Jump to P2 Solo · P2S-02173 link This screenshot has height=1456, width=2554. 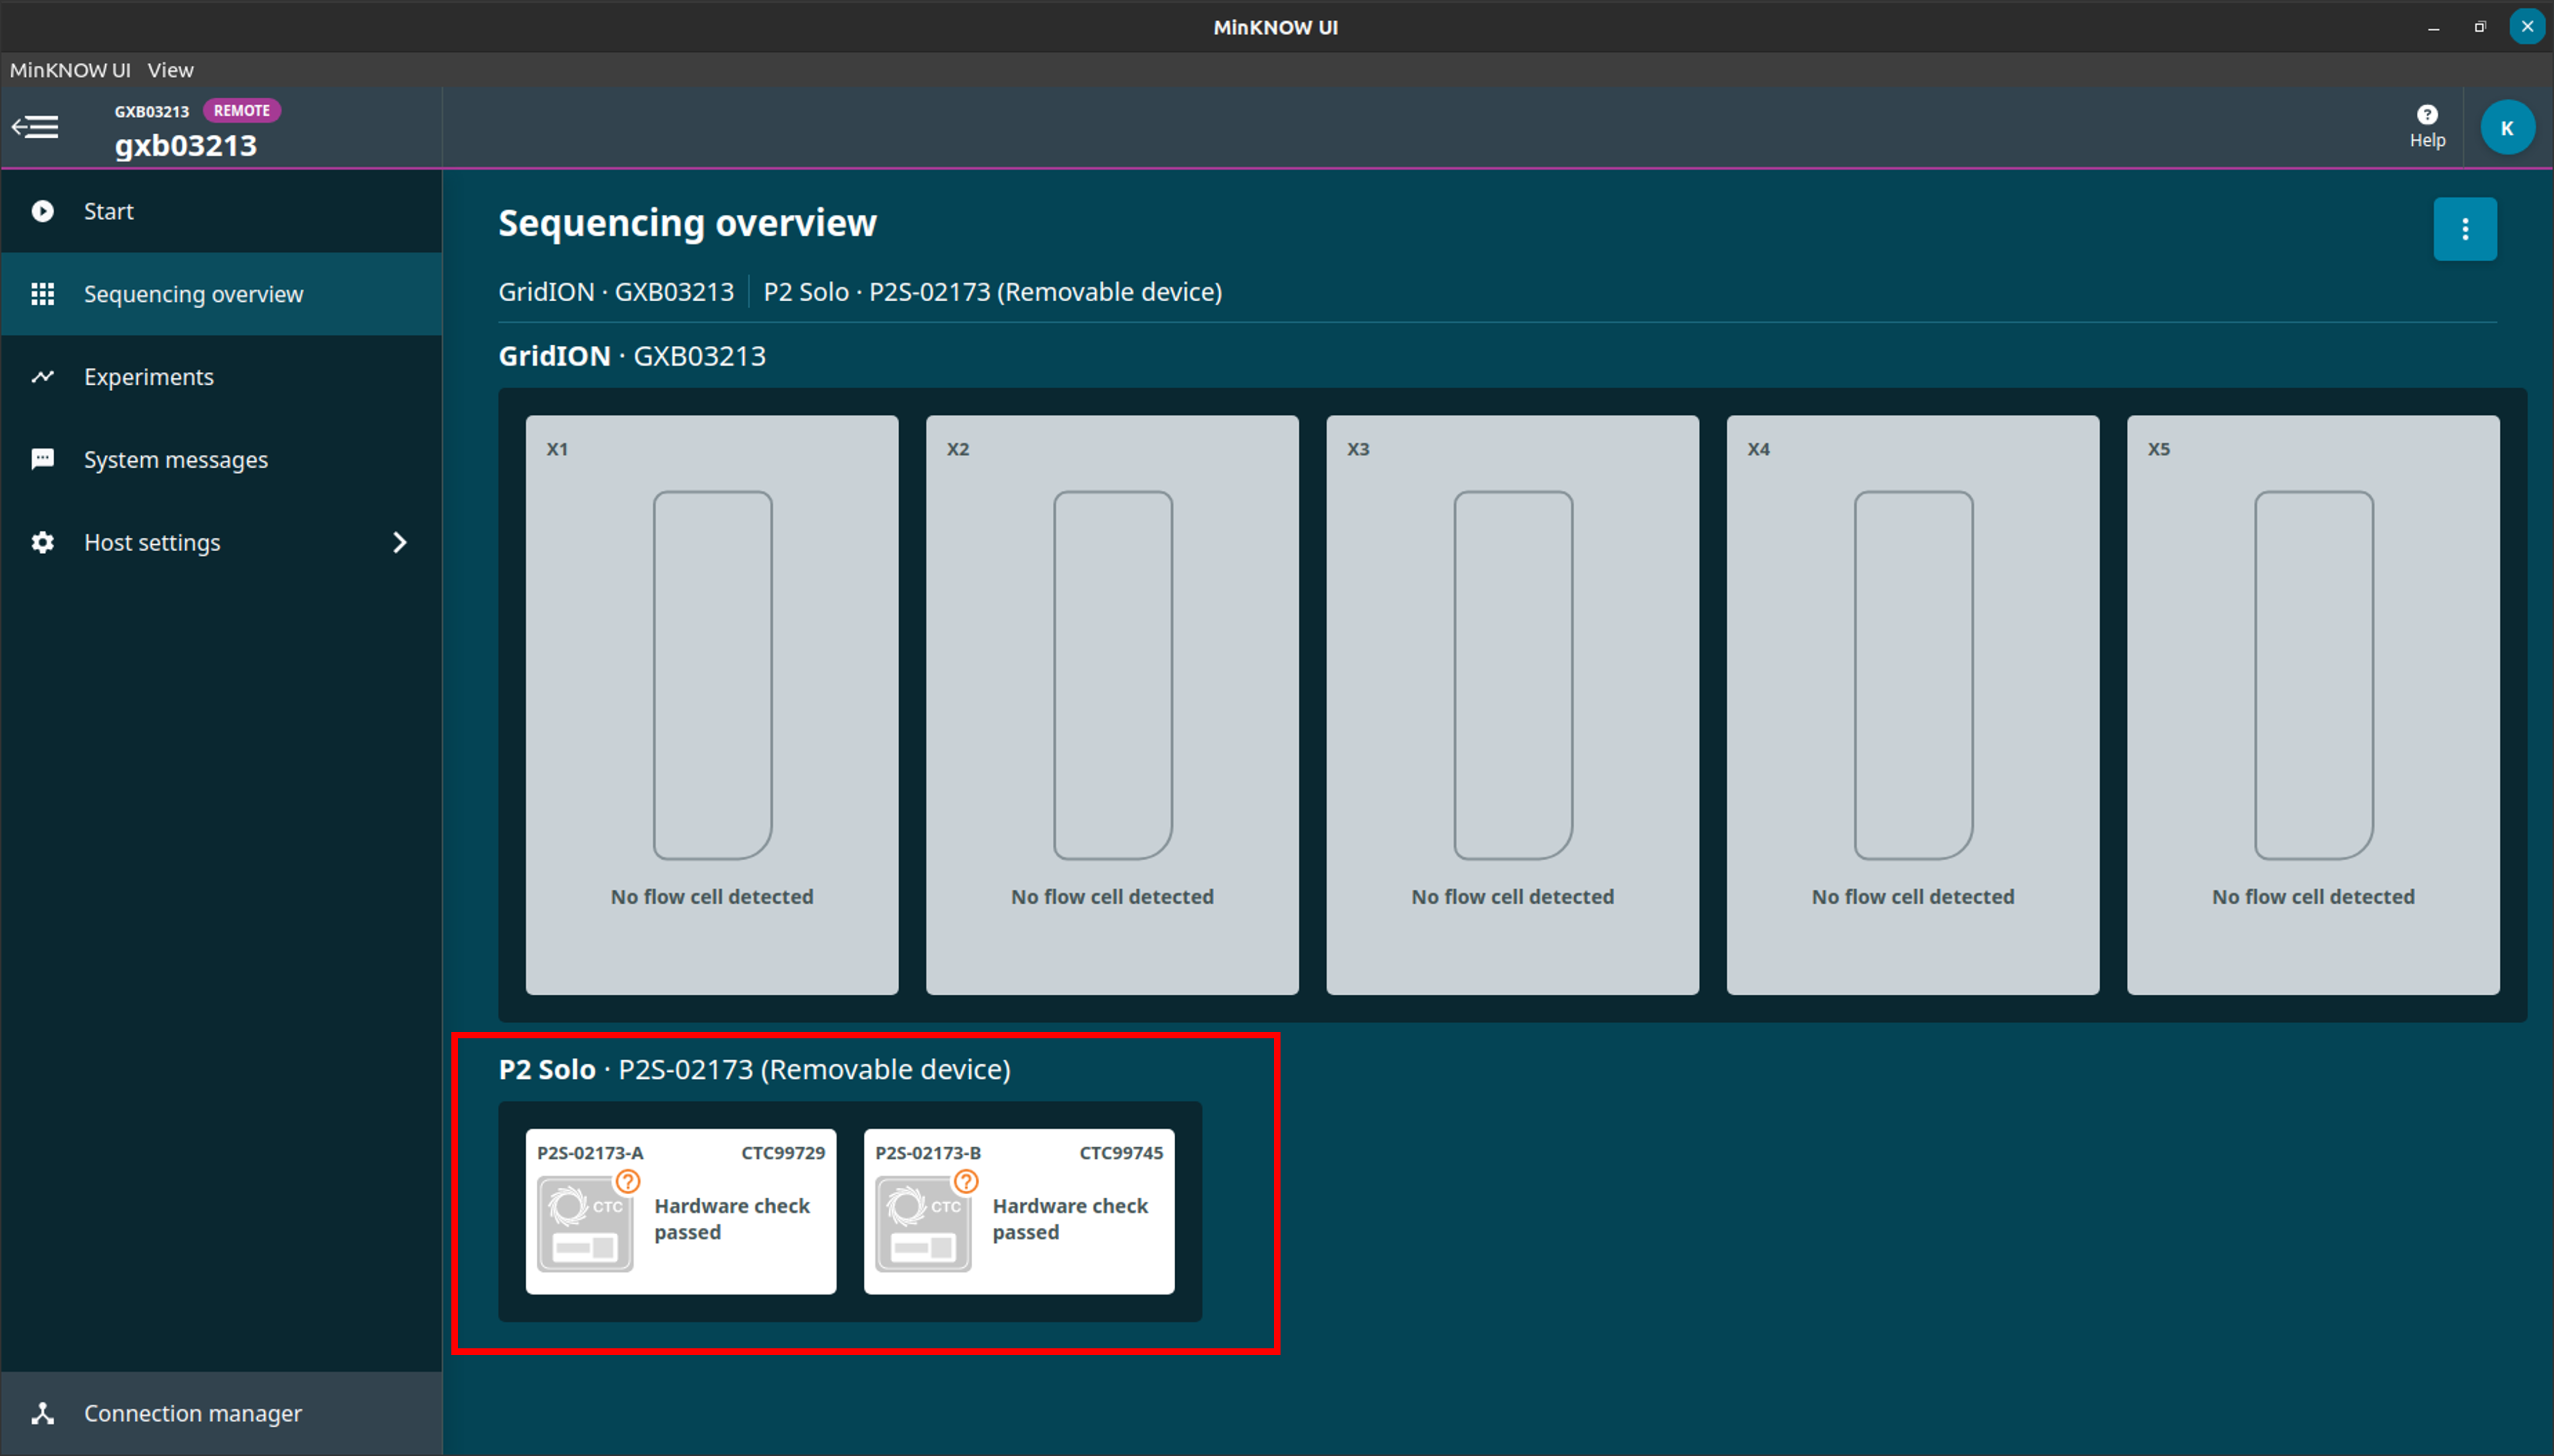tap(992, 292)
